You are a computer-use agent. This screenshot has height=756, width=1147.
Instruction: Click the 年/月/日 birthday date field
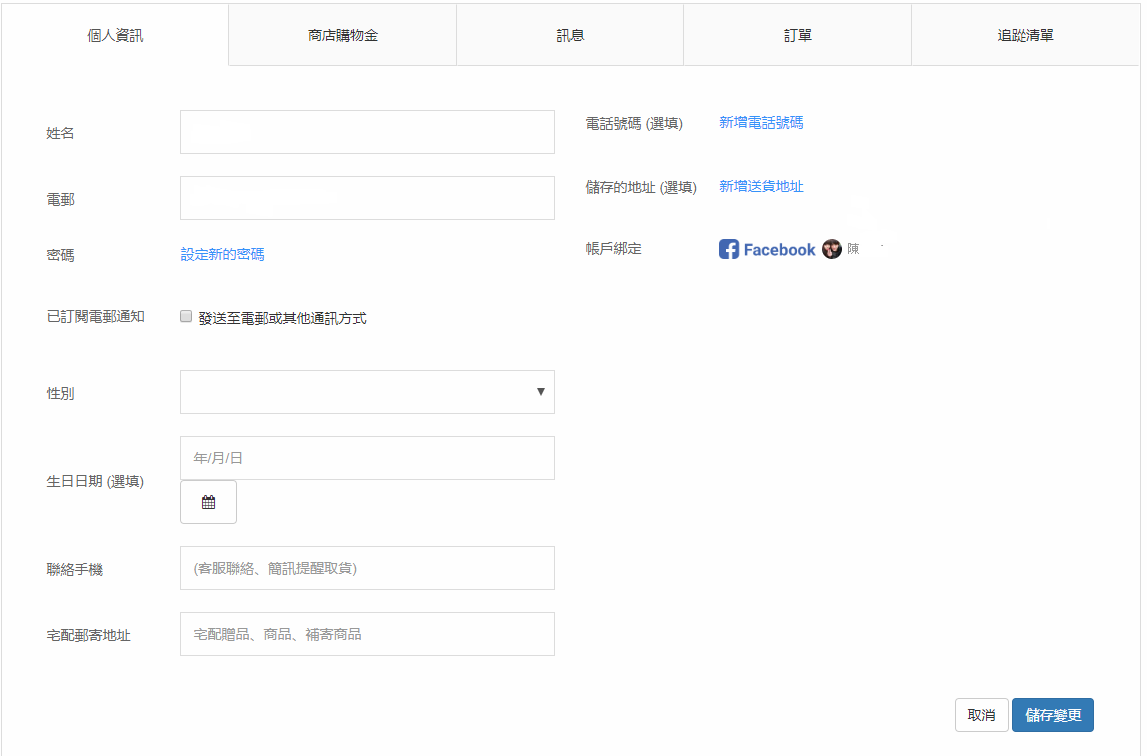pyautogui.click(x=367, y=458)
